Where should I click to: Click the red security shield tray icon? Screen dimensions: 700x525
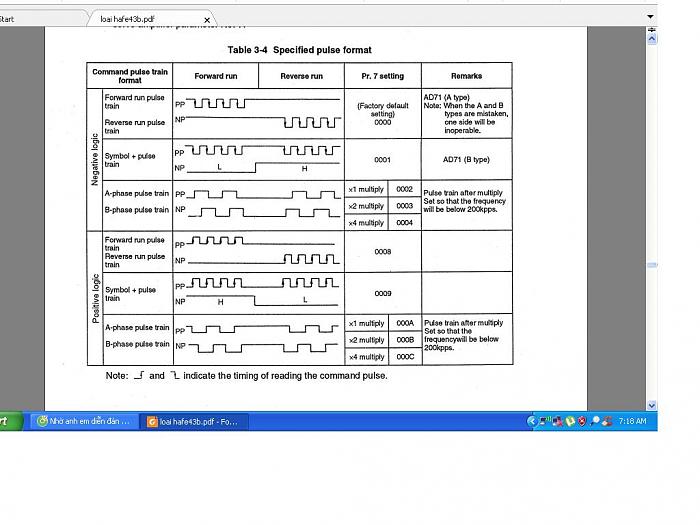click(581, 421)
